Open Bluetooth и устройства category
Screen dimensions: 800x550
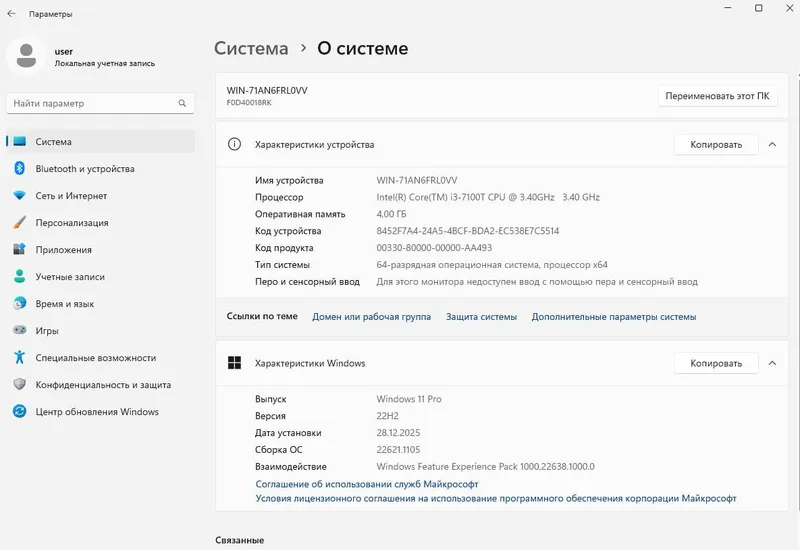point(101,168)
